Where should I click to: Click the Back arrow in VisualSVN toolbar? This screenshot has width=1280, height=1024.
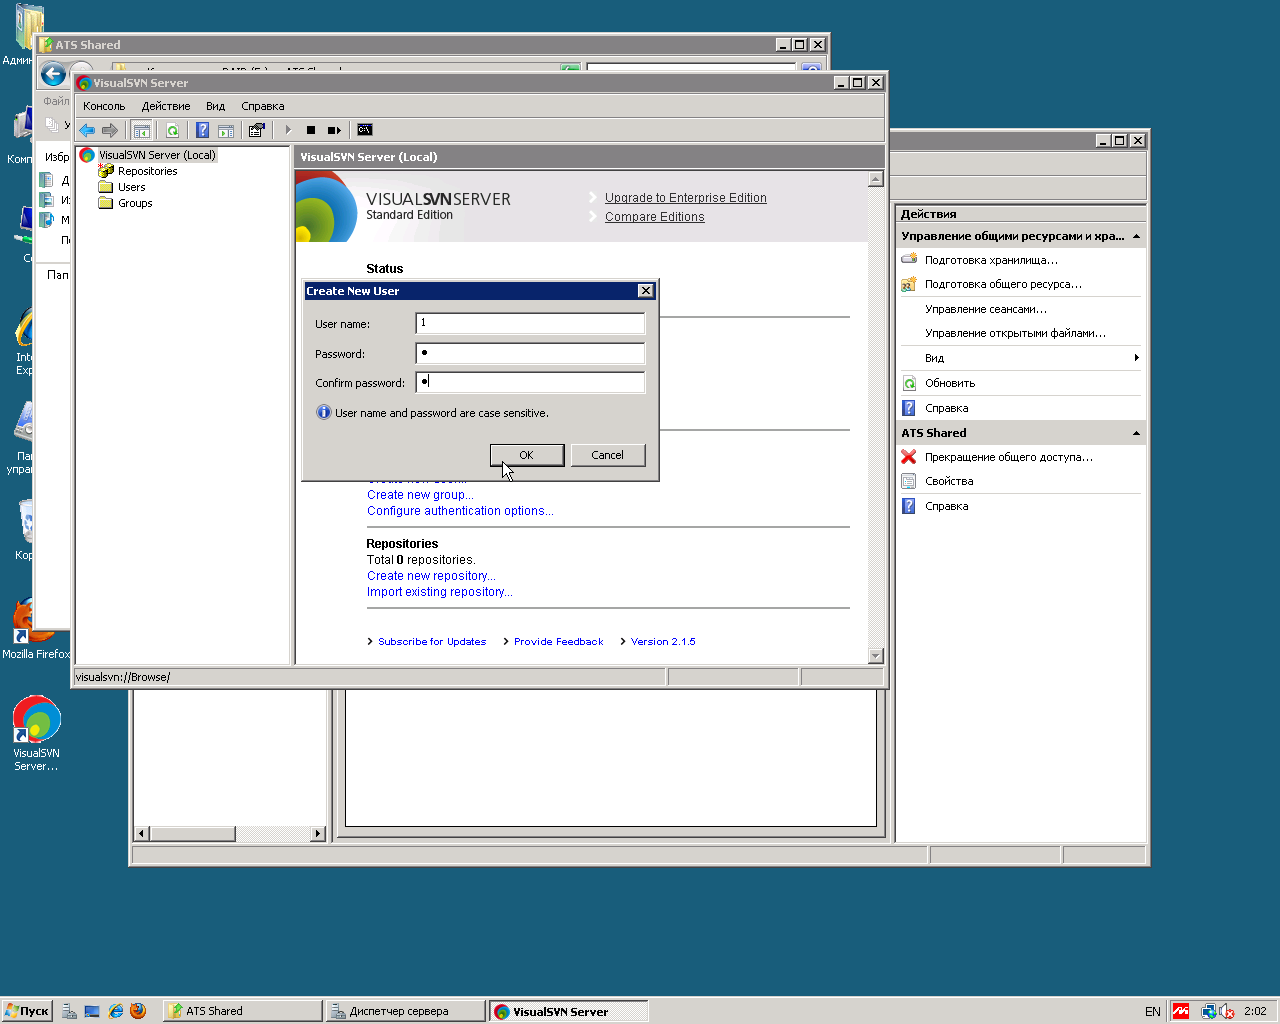[87, 130]
